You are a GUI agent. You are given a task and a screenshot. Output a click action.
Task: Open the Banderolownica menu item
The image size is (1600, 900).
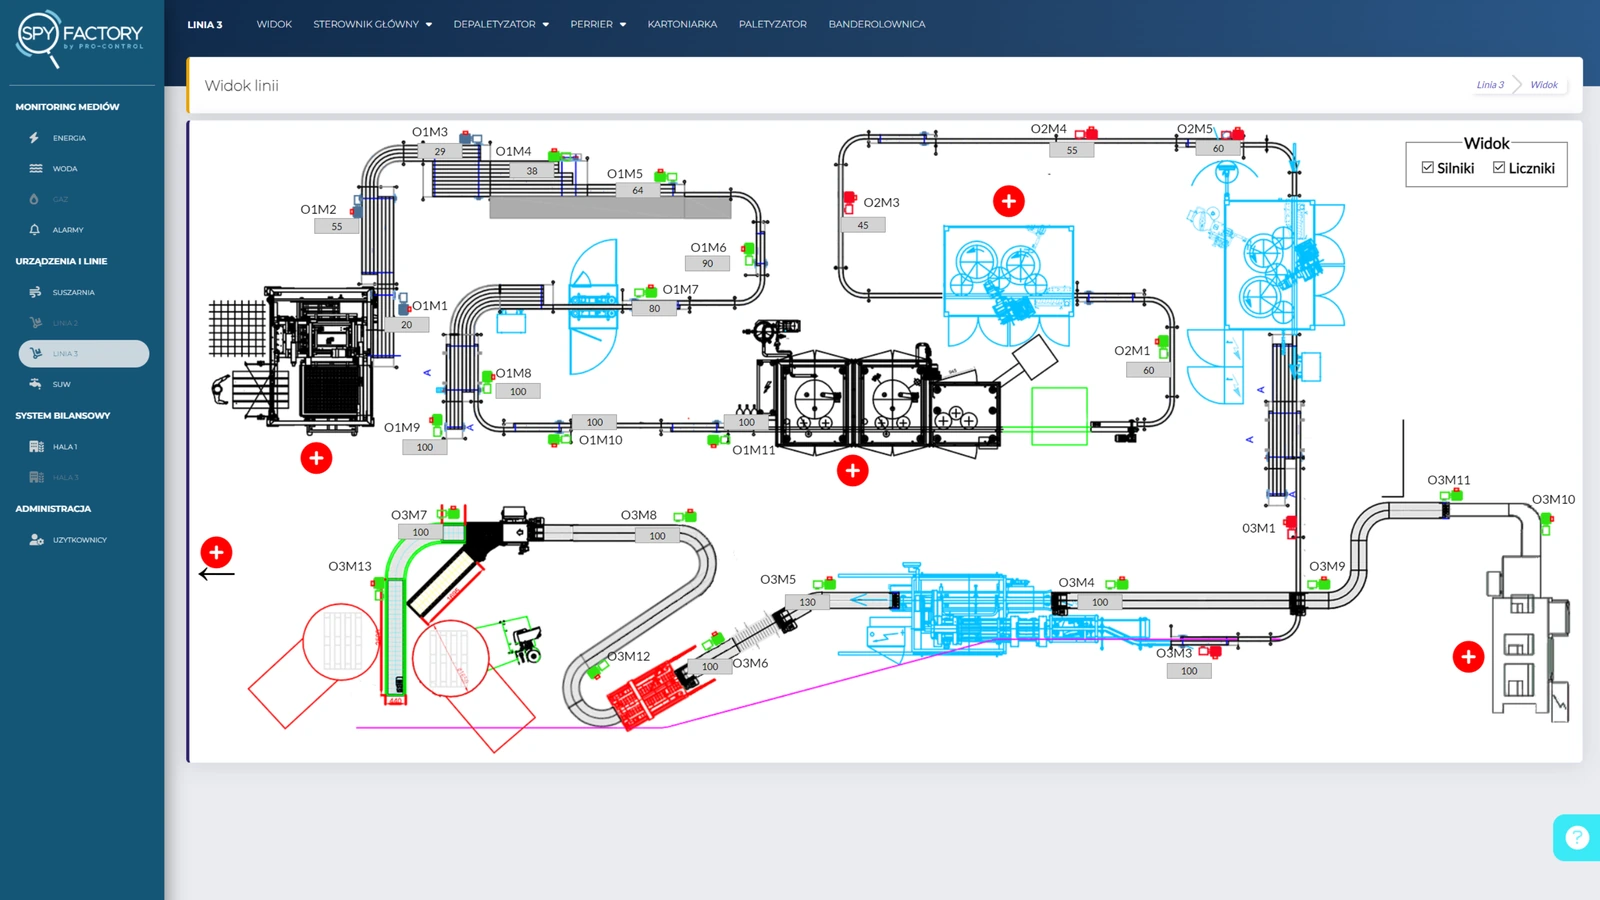point(876,24)
